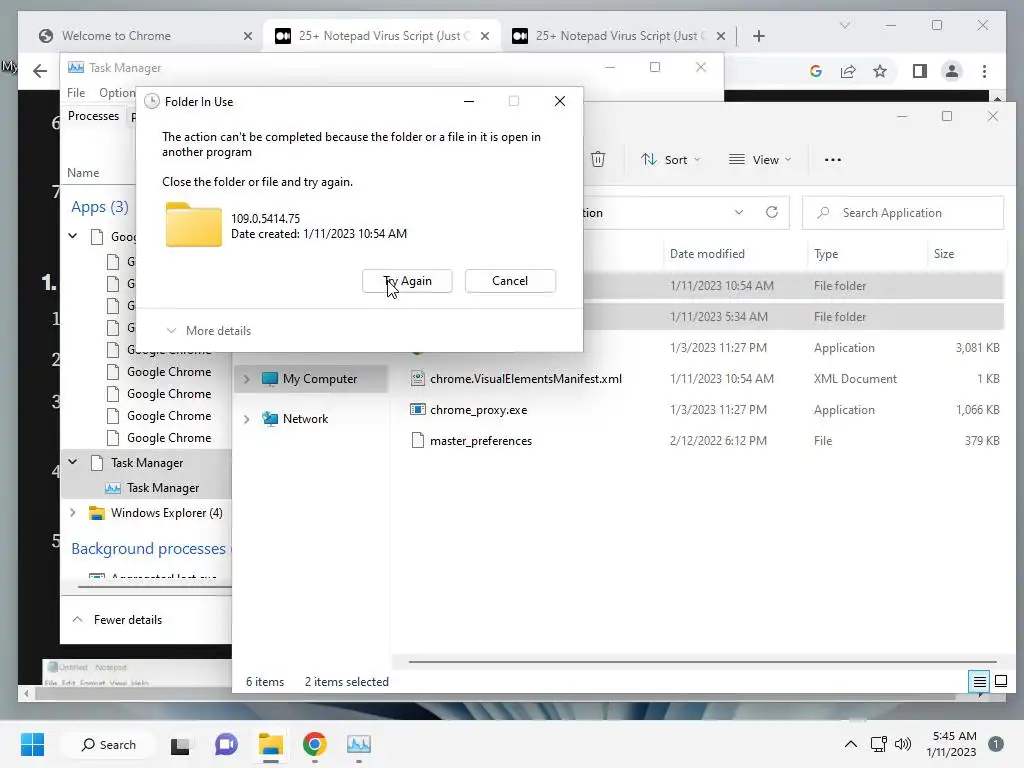The width and height of the screenshot is (1024, 768).
Task: Click the Chrome back arrow
Action: (x=40, y=71)
